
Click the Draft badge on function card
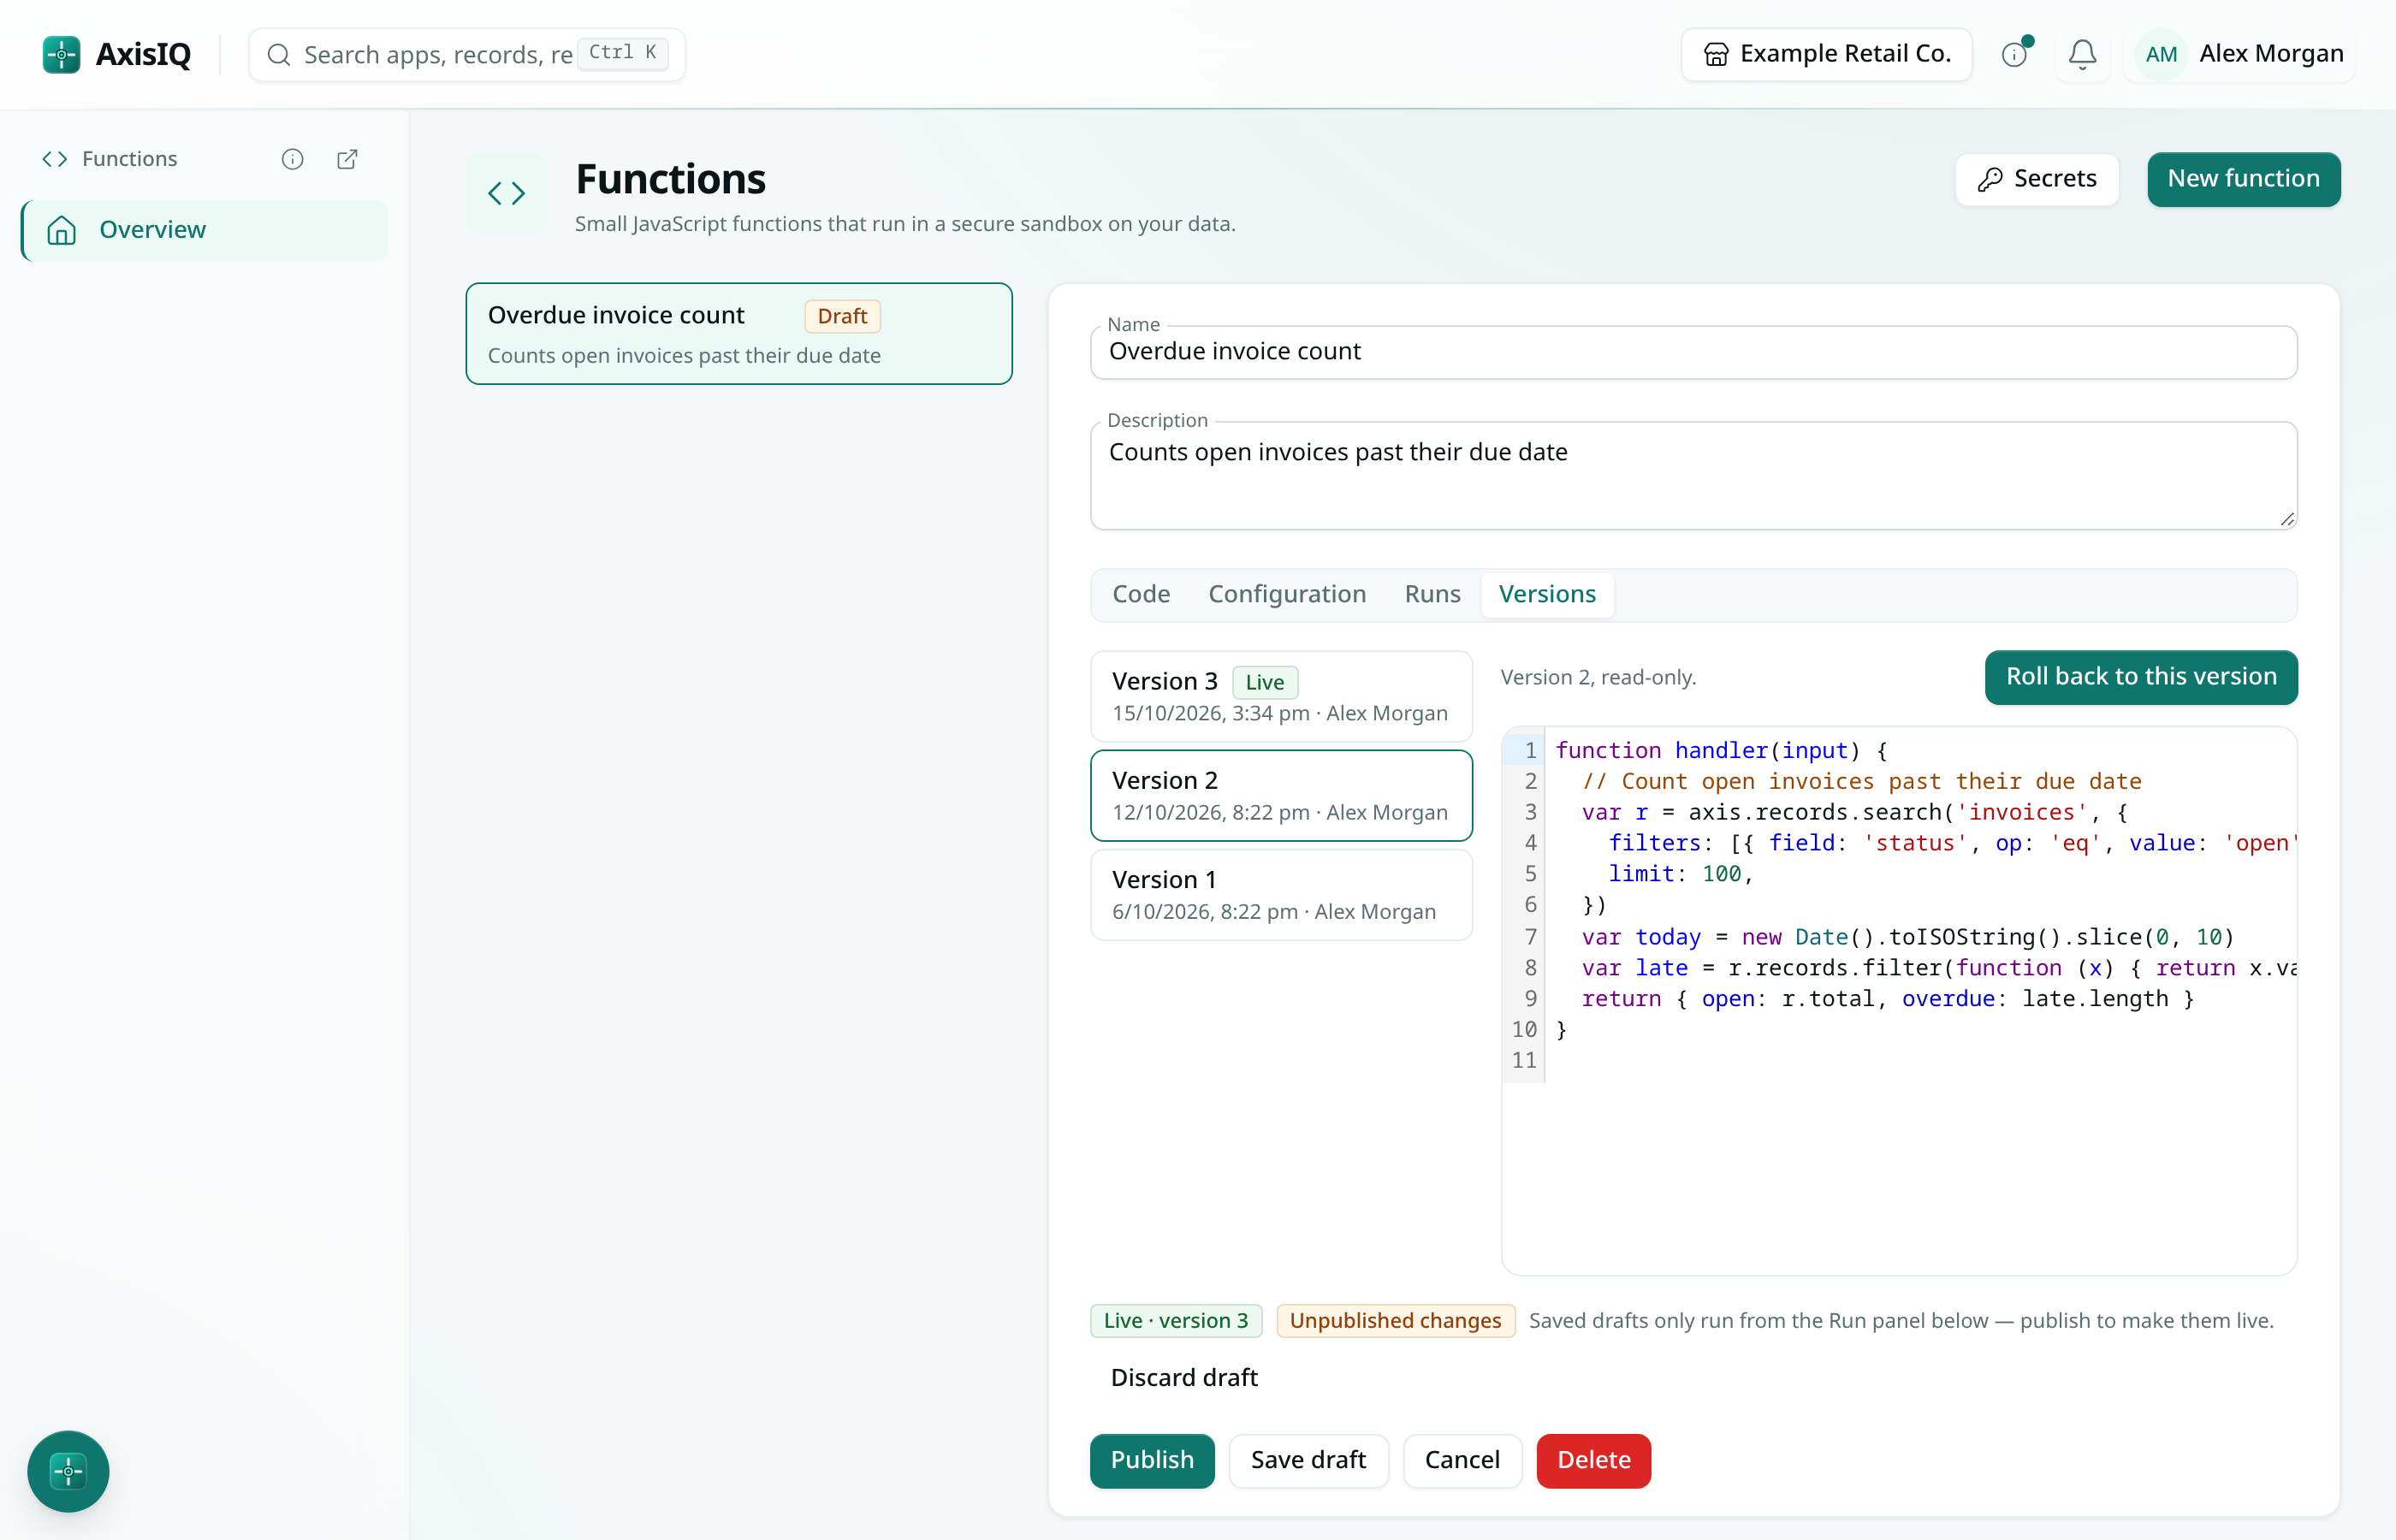pyautogui.click(x=842, y=316)
